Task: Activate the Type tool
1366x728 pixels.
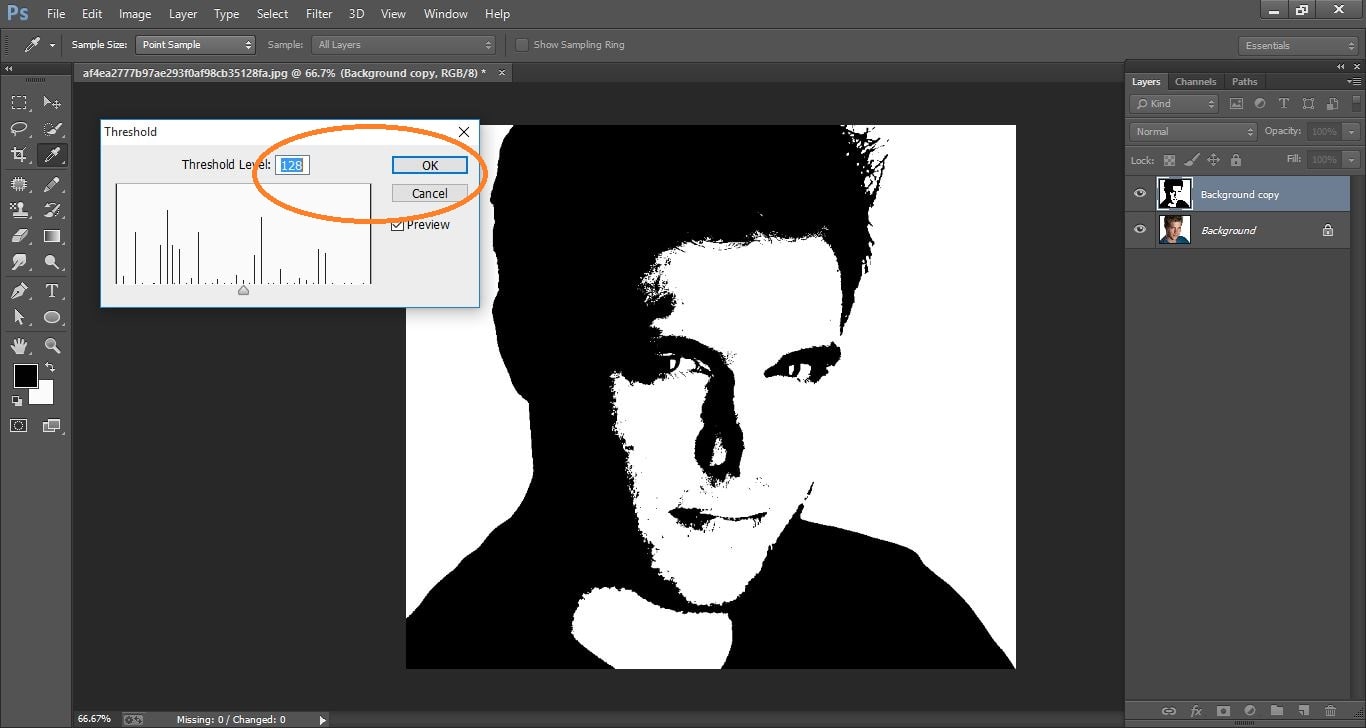Action: (x=52, y=290)
